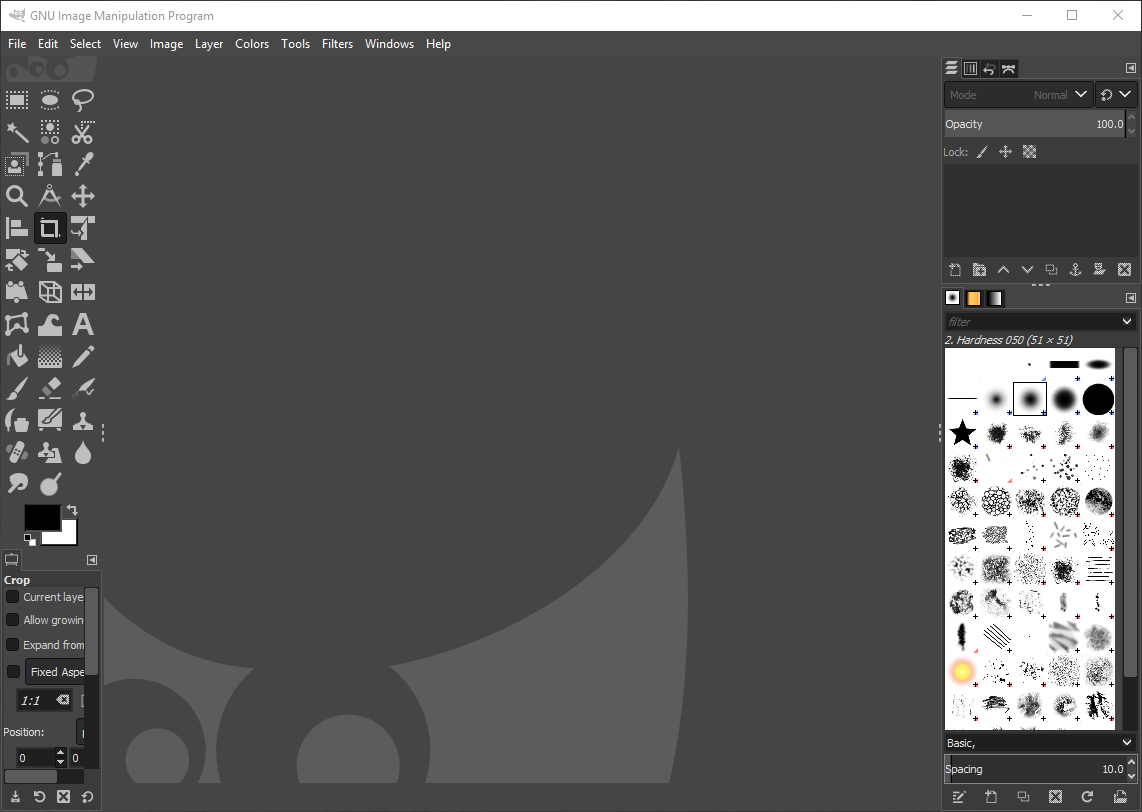Select the Text tool
The height and width of the screenshot is (812, 1142).
pyautogui.click(x=82, y=325)
